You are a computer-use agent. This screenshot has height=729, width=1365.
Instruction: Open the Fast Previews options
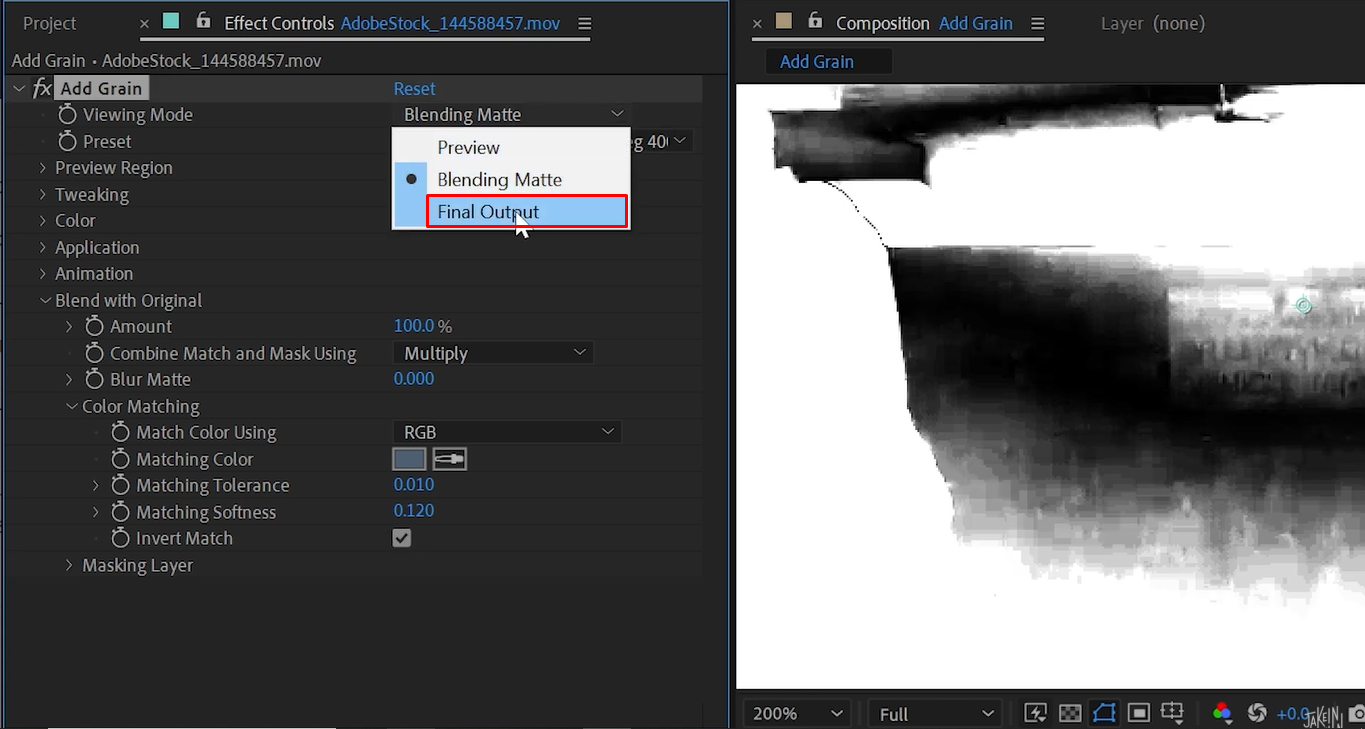pos(1035,712)
